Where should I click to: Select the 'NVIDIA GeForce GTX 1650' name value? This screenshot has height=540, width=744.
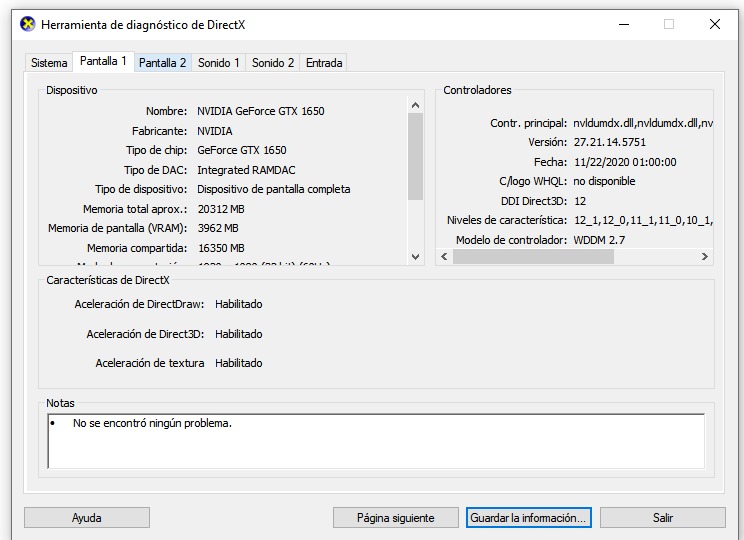pyautogui.click(x=260, y=111)
